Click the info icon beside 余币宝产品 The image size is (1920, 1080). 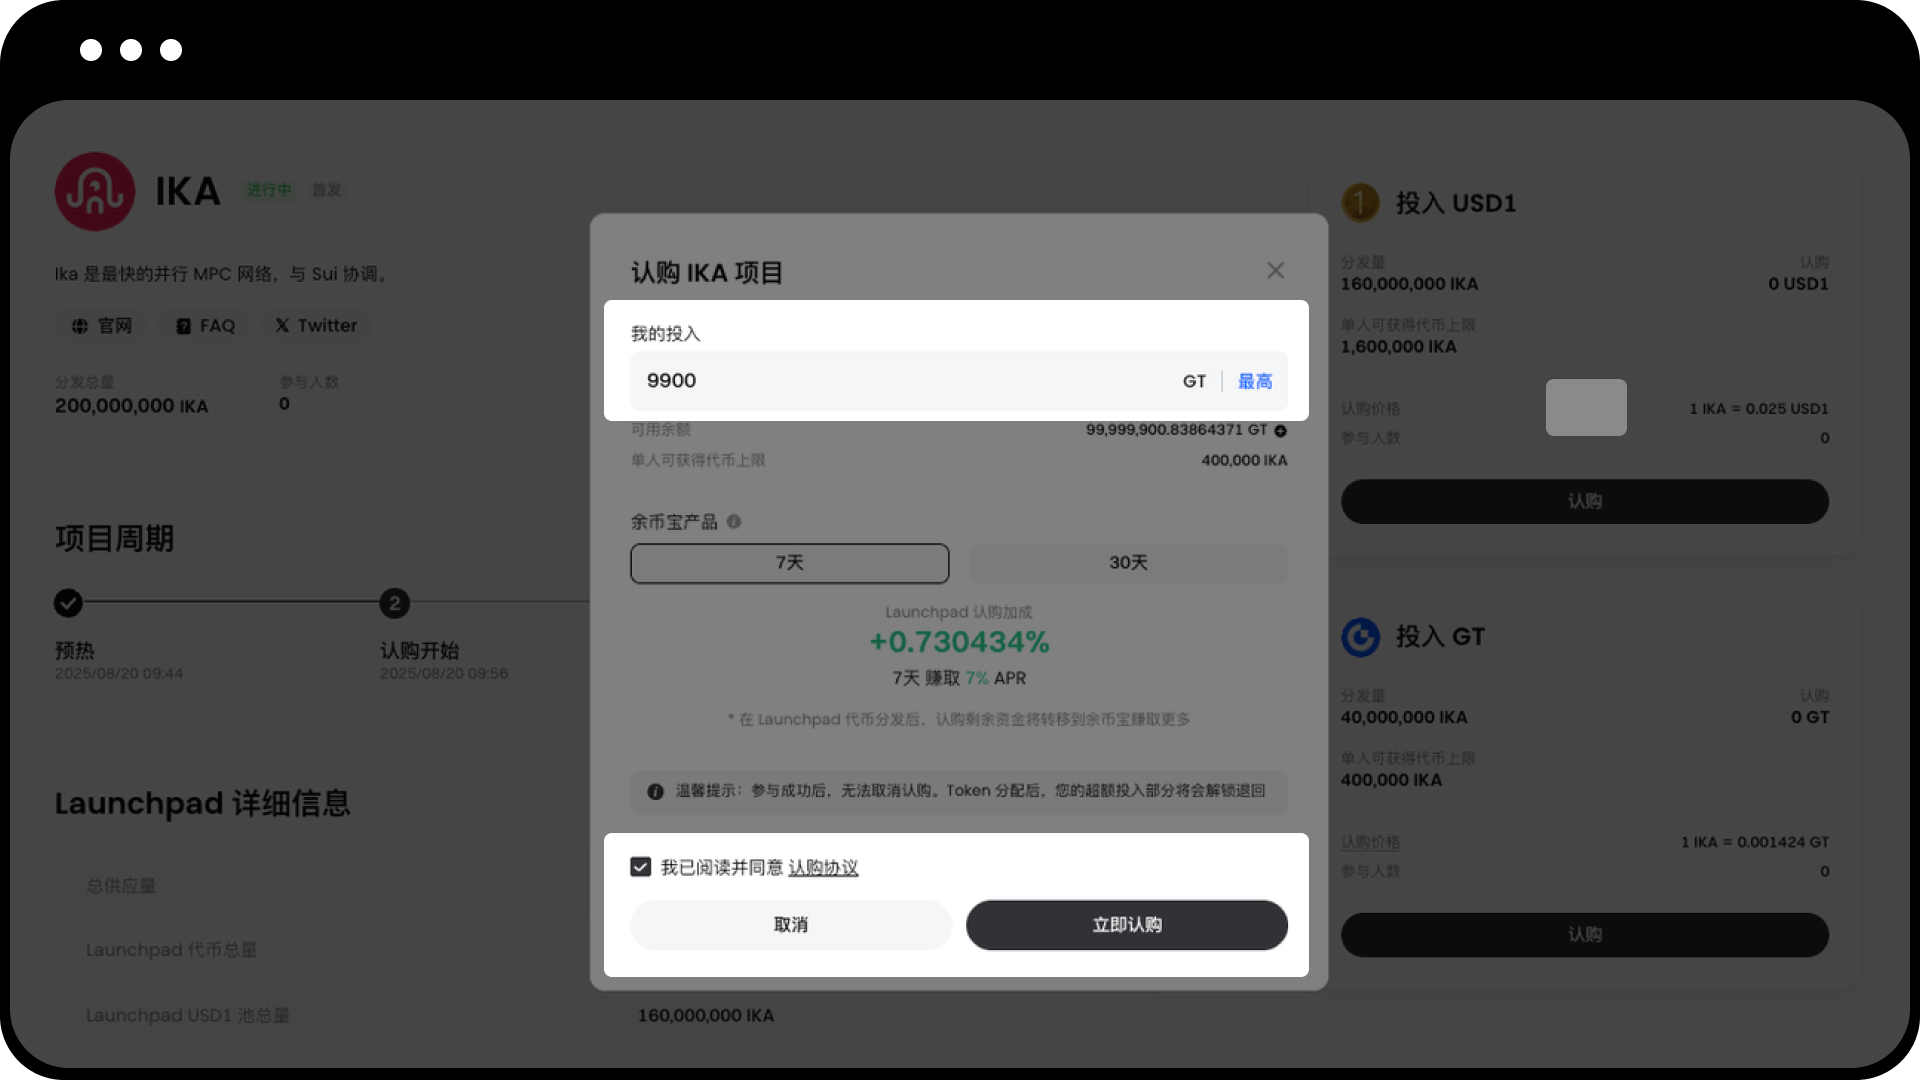click(x=734, y=521)
